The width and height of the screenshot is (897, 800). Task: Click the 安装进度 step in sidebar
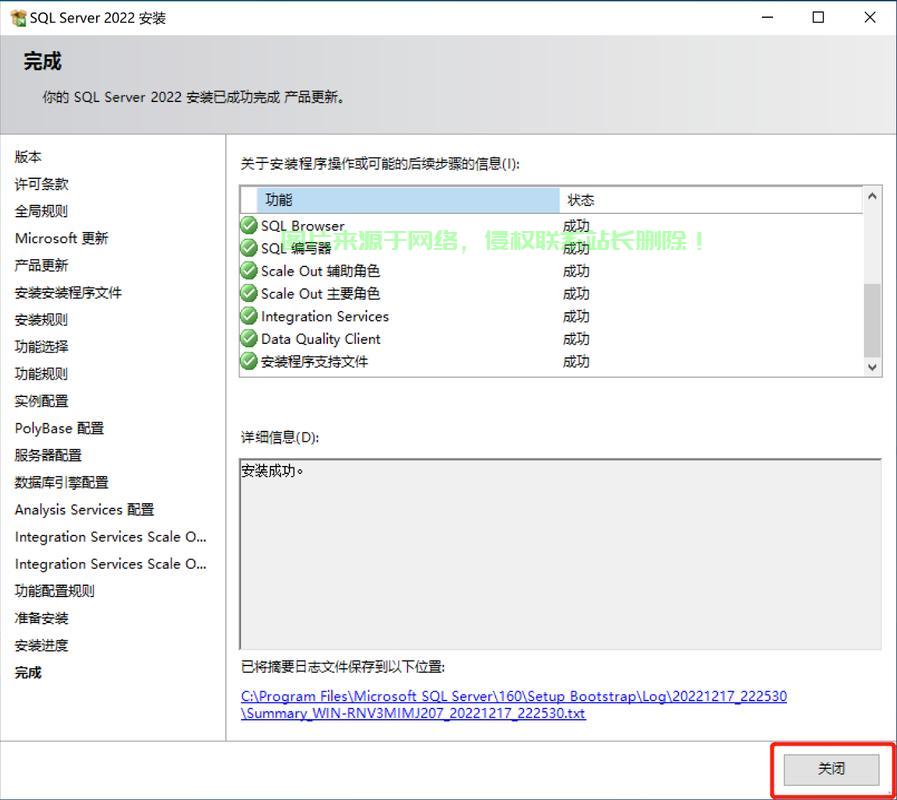click(41, 645)
